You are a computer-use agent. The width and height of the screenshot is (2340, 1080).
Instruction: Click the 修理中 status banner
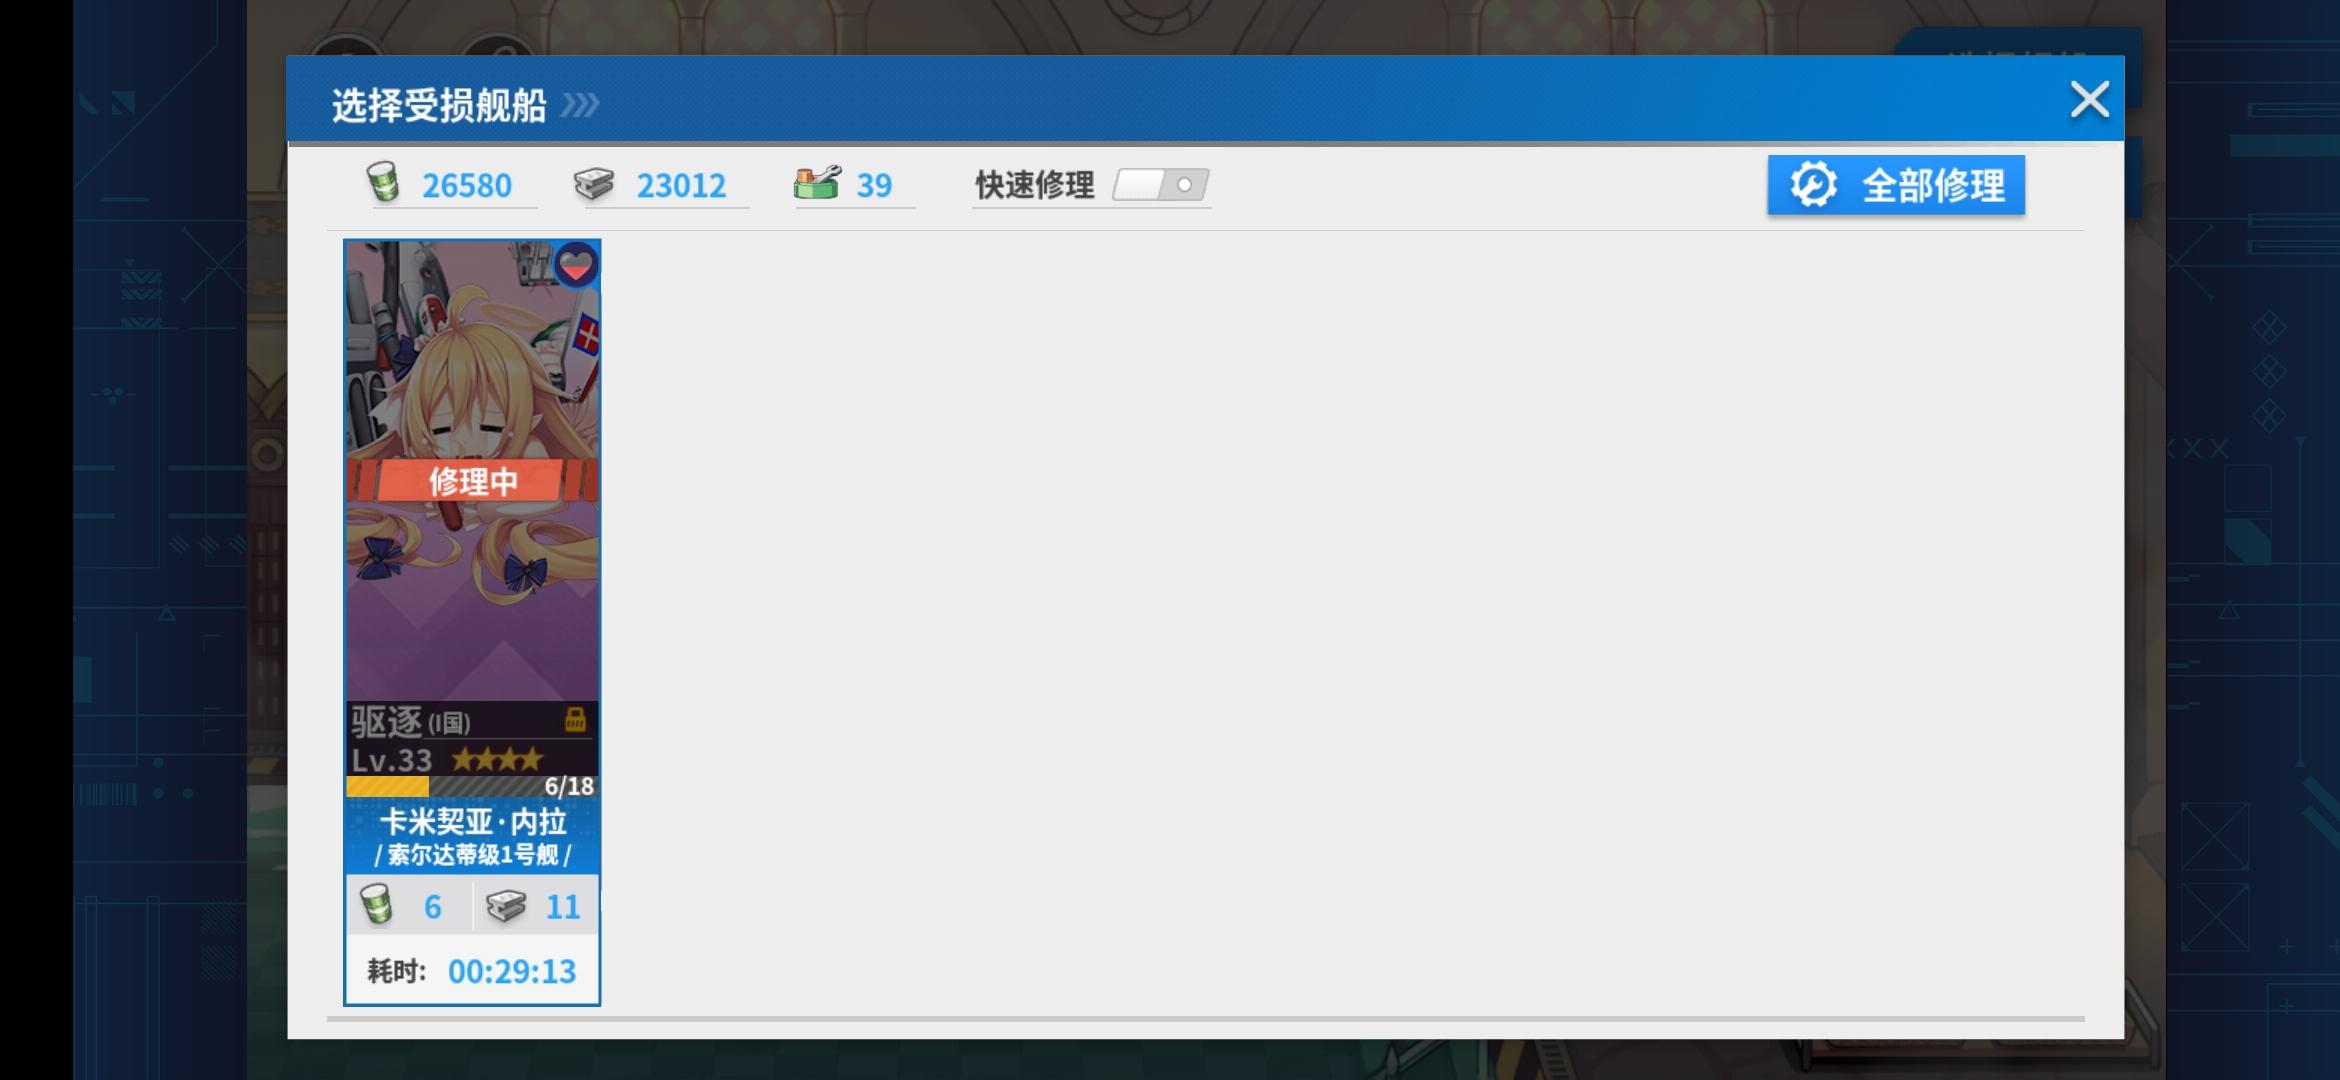click(x=472, y=481)
